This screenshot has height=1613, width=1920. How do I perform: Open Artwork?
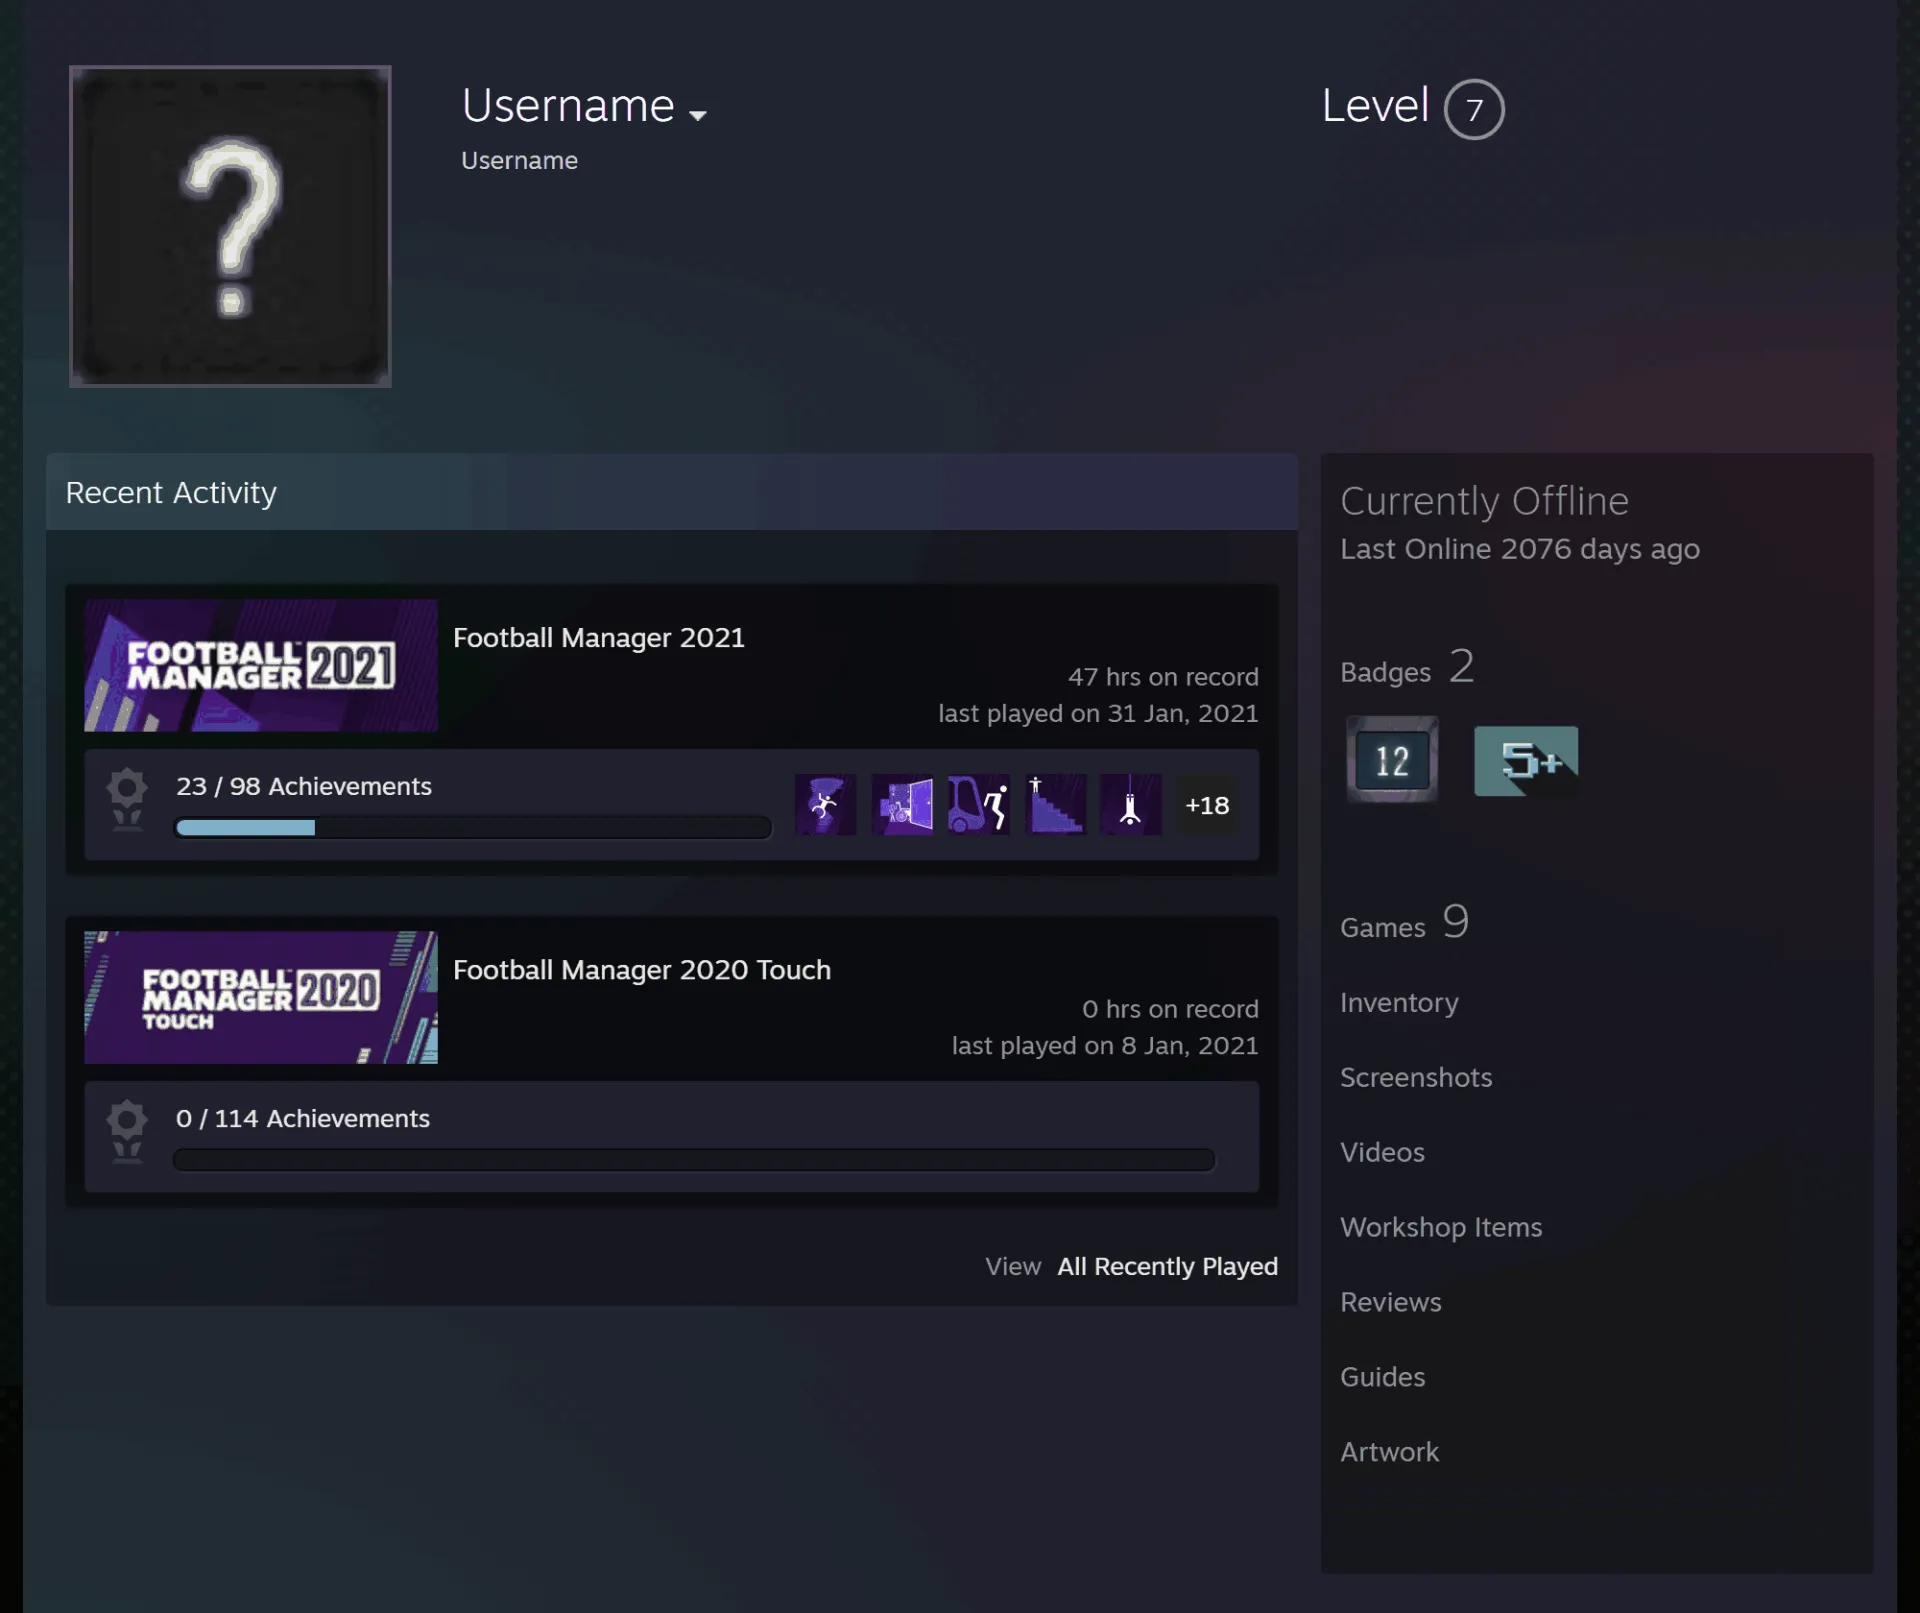pos(1389,1452)
